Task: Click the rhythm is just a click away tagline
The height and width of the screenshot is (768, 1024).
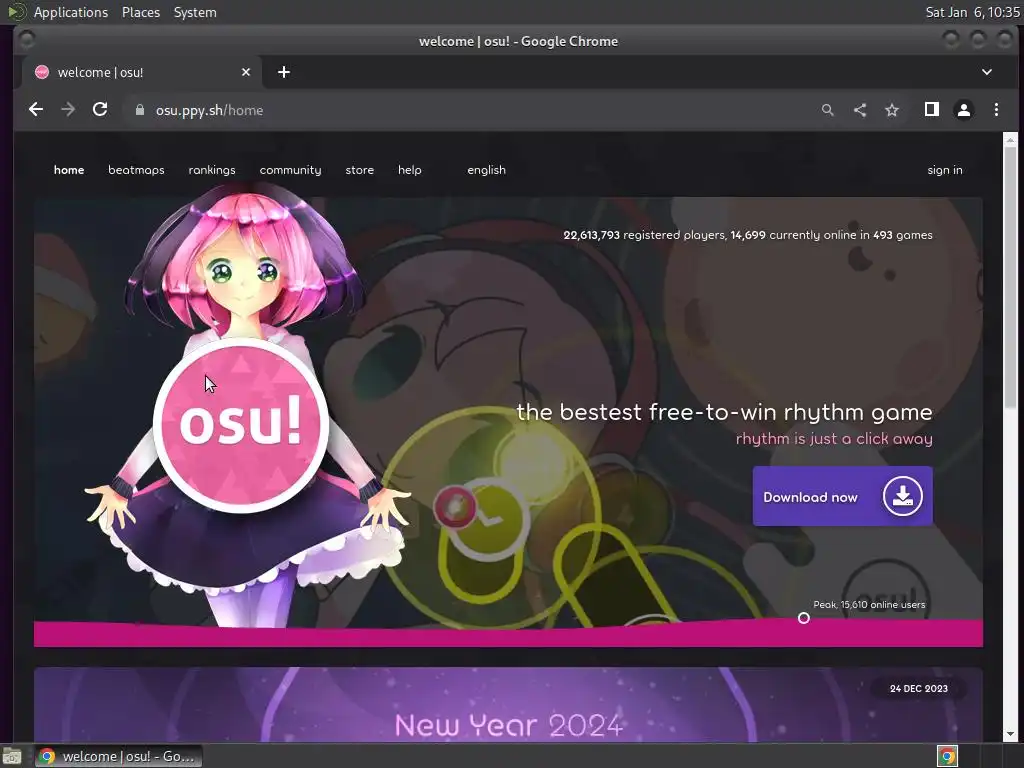Action: click(x=834, y=439)
